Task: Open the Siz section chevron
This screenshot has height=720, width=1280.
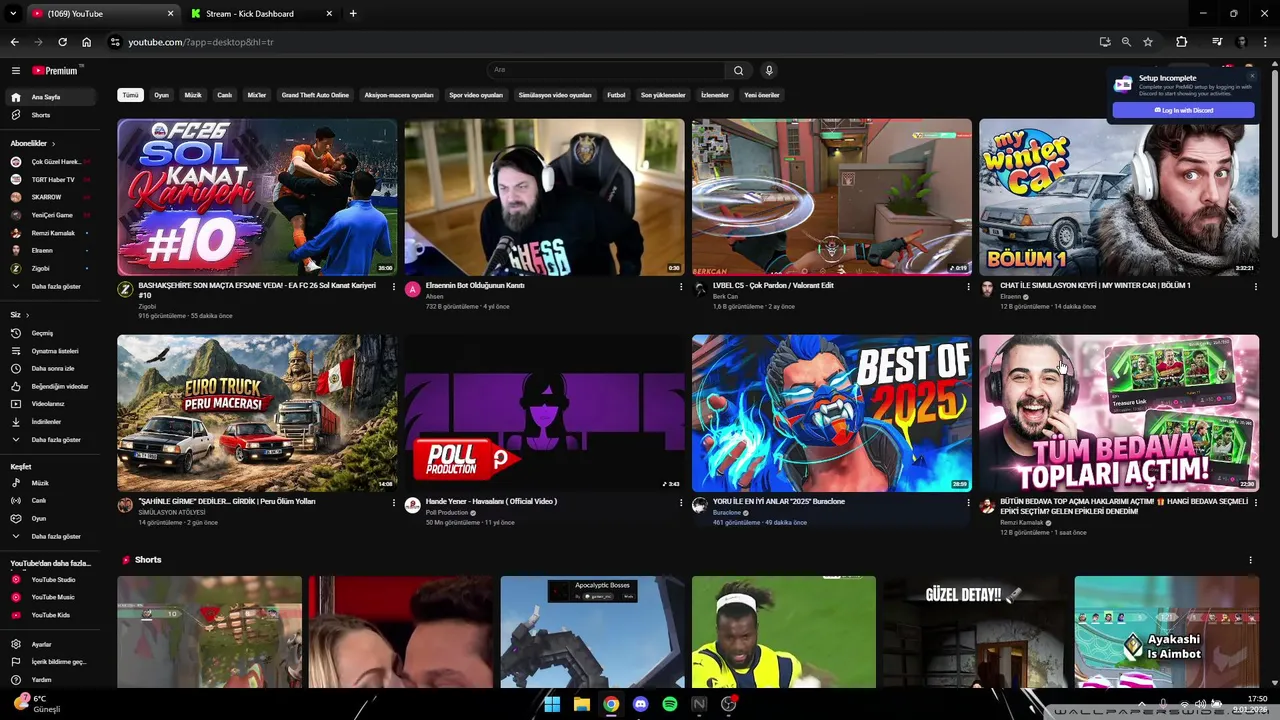Action: point(27,315)
